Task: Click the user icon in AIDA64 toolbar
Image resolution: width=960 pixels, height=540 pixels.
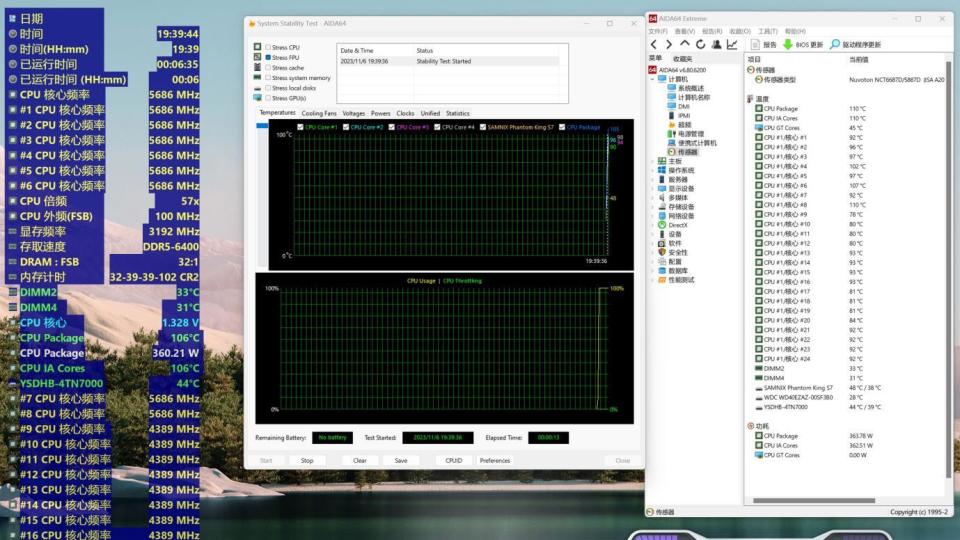Action: pos(716,45)
